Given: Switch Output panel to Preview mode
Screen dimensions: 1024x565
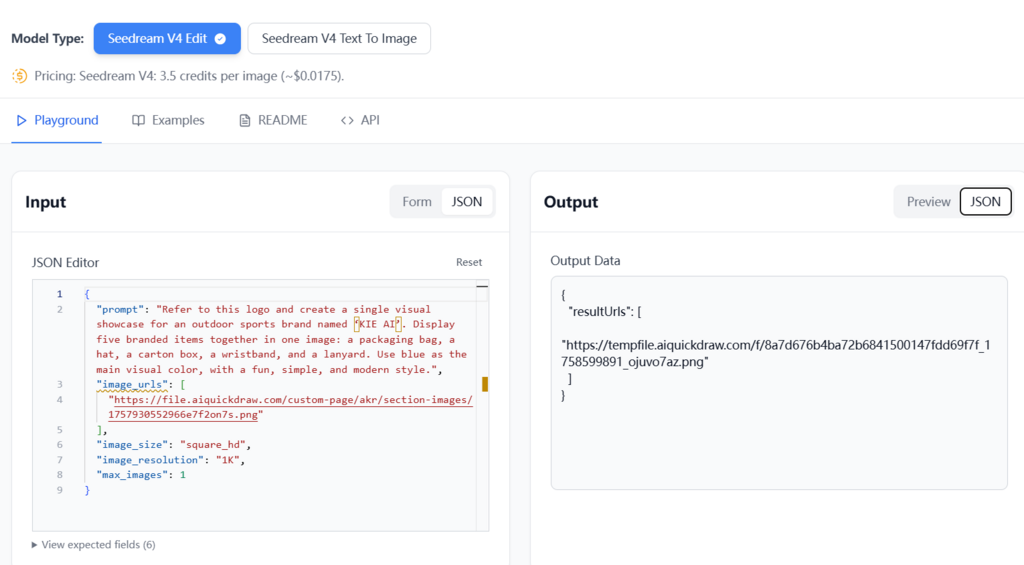Looking at the screenshot, I should point(928,202).
